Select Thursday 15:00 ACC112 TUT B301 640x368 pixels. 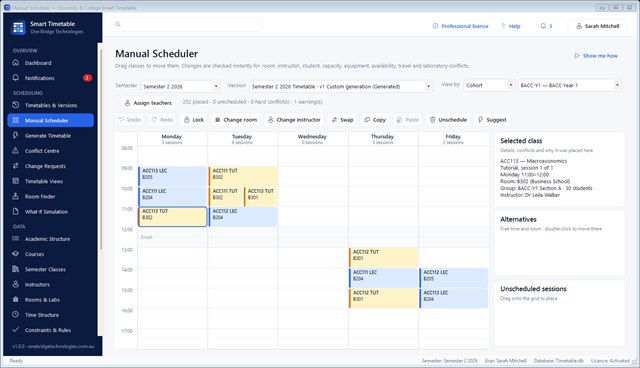383,298
